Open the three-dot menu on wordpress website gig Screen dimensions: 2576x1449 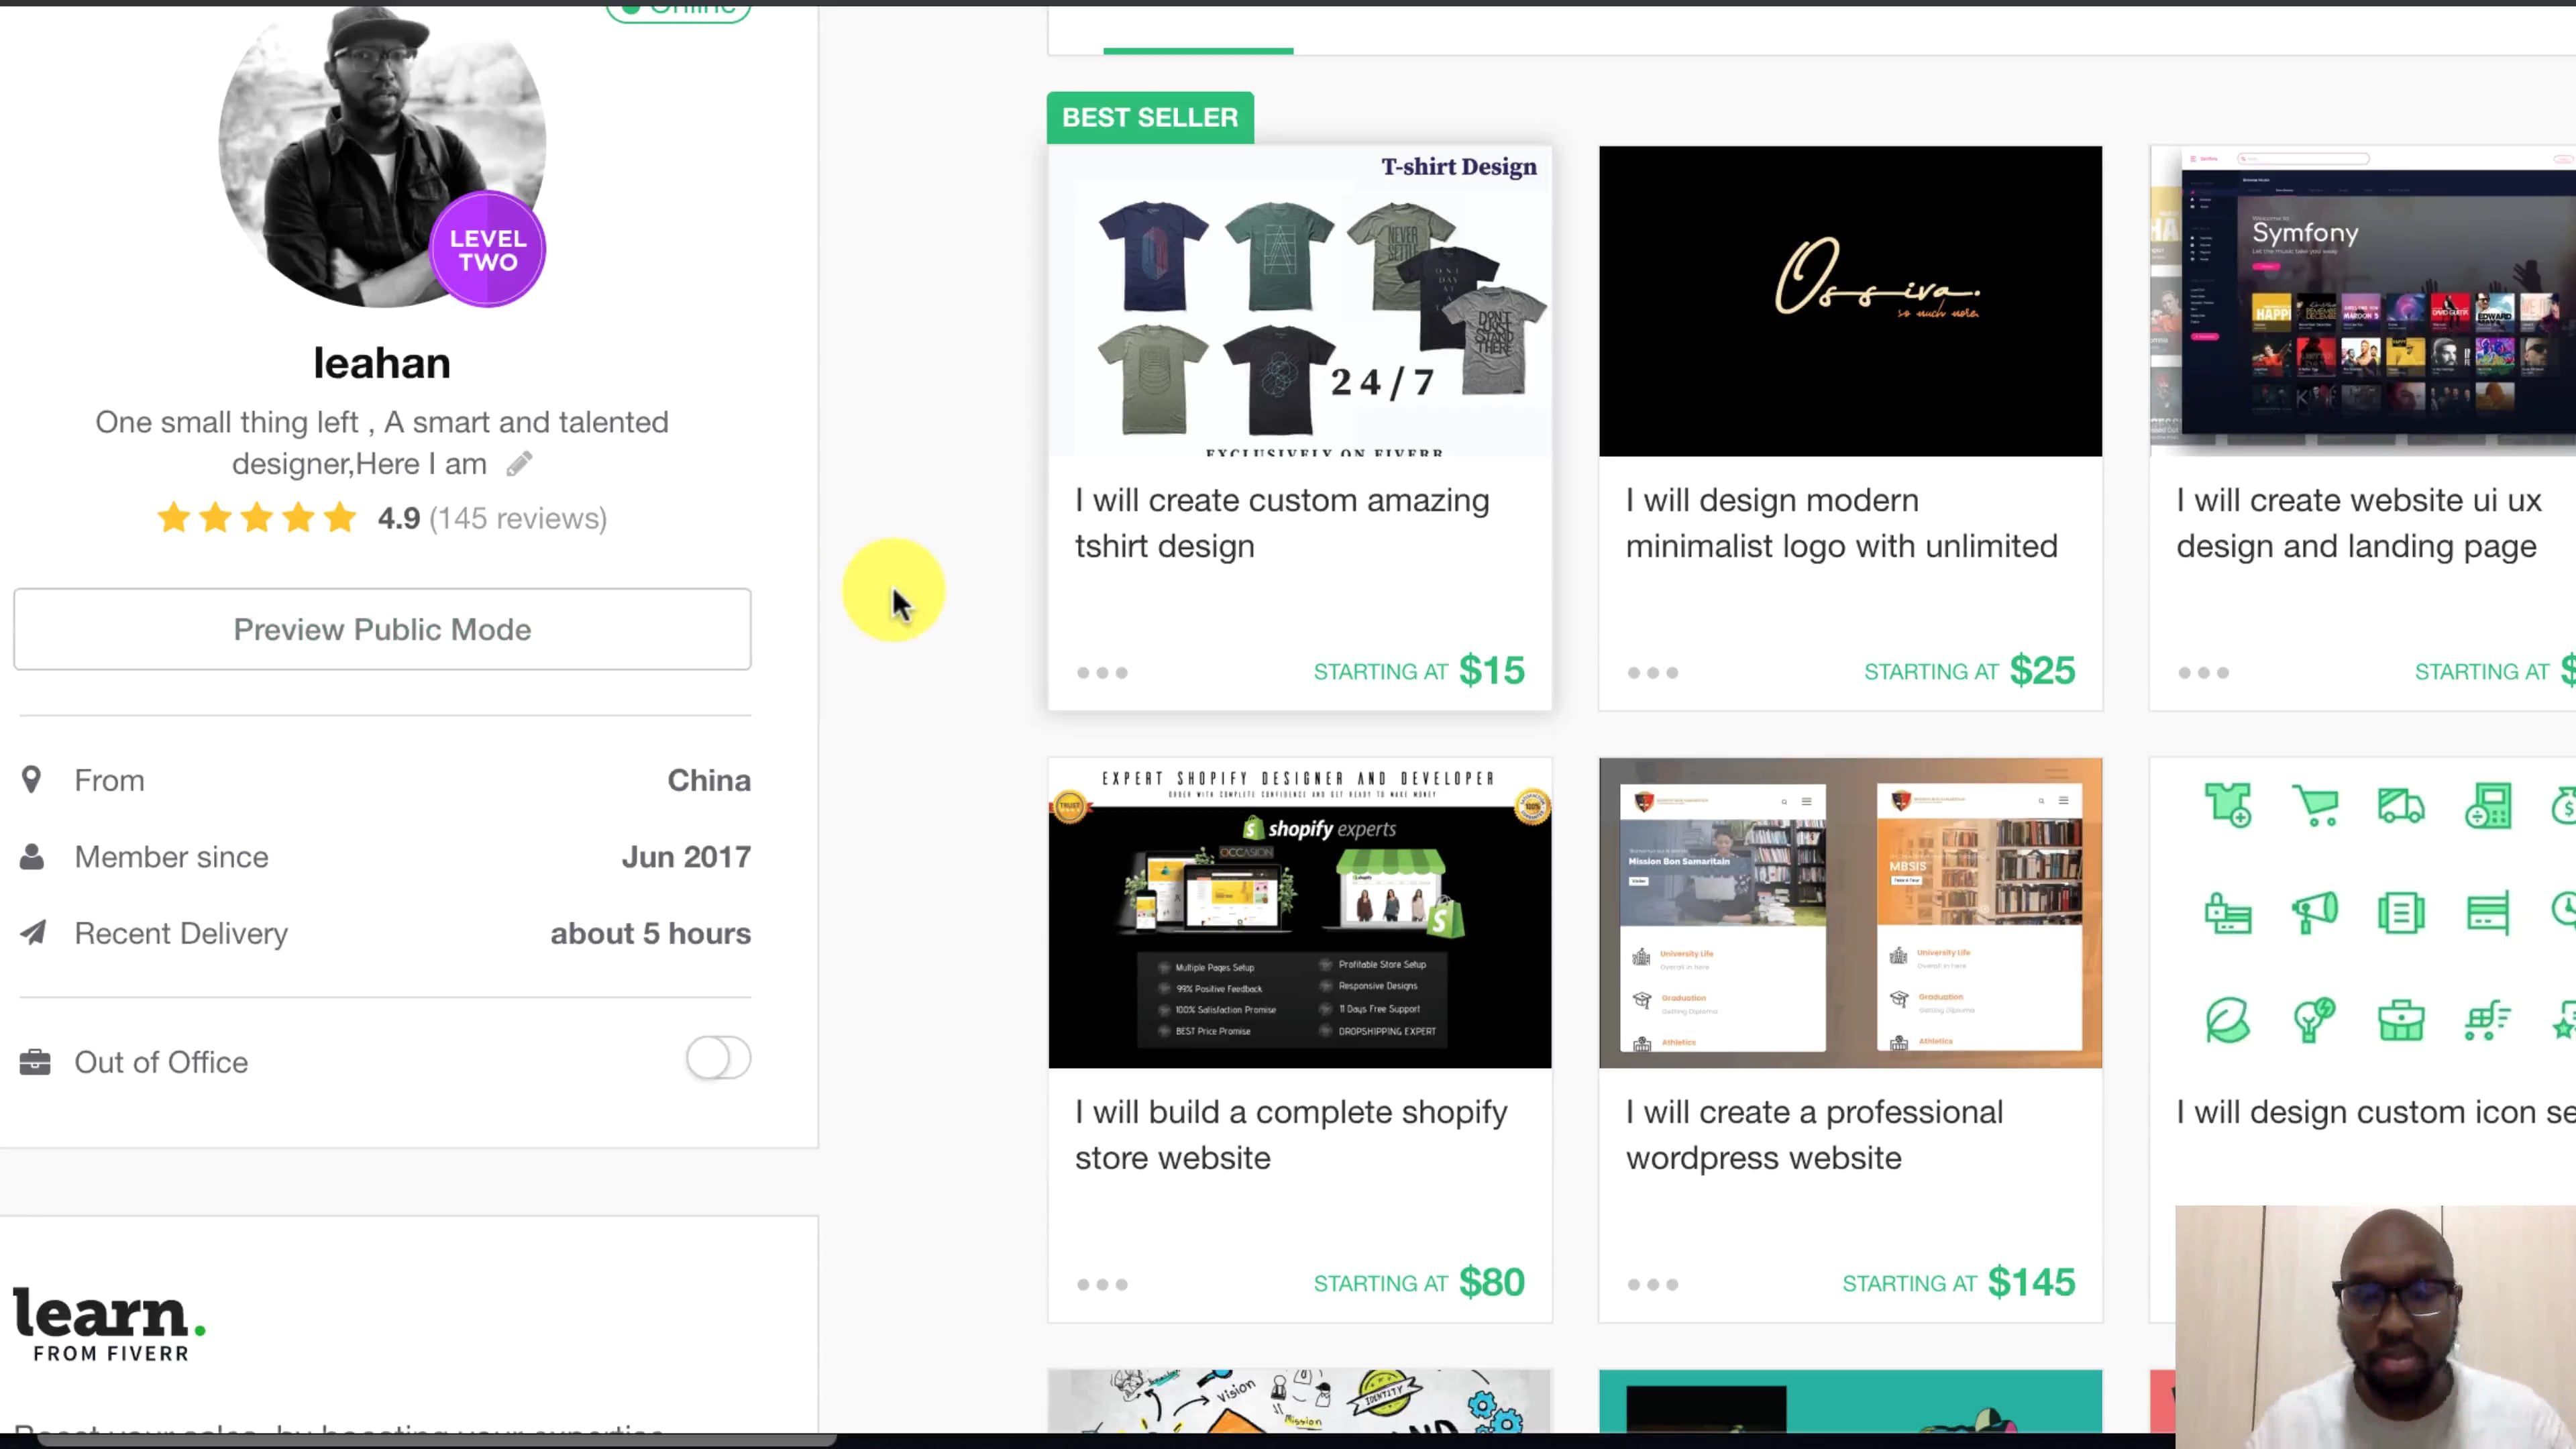pos(1653,1285)
